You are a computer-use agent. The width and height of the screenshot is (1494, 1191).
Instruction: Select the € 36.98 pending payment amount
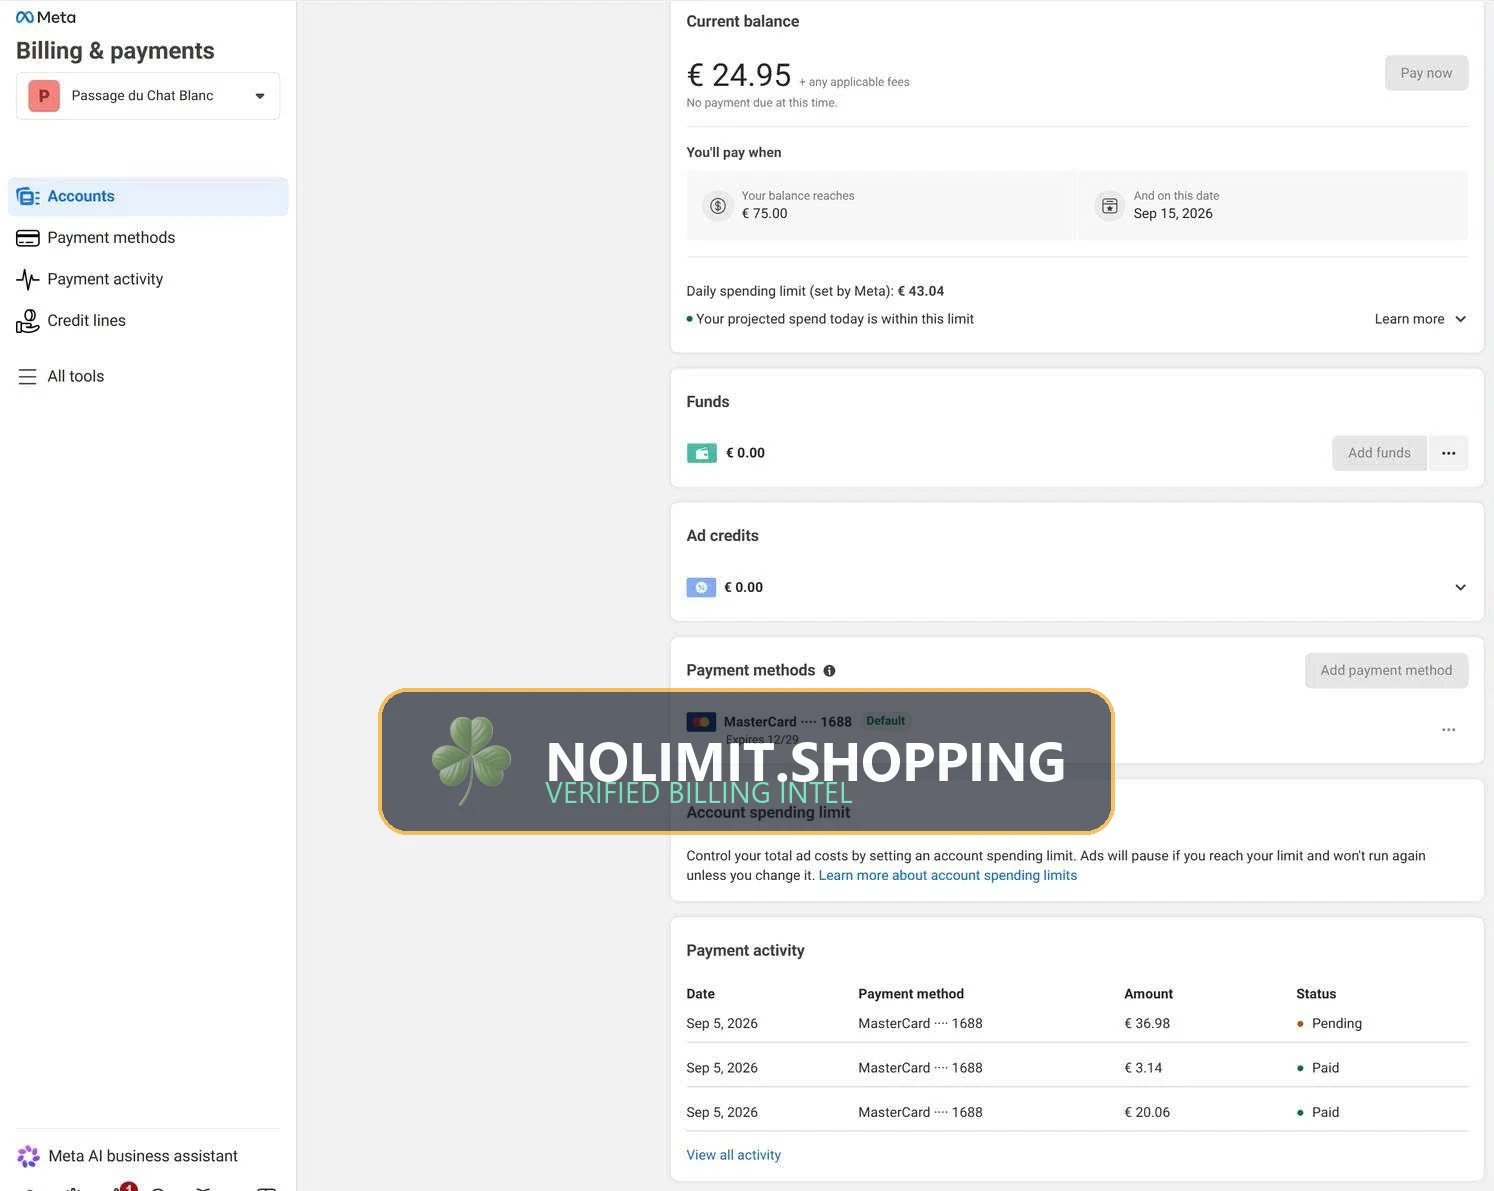[1147, 1024]
